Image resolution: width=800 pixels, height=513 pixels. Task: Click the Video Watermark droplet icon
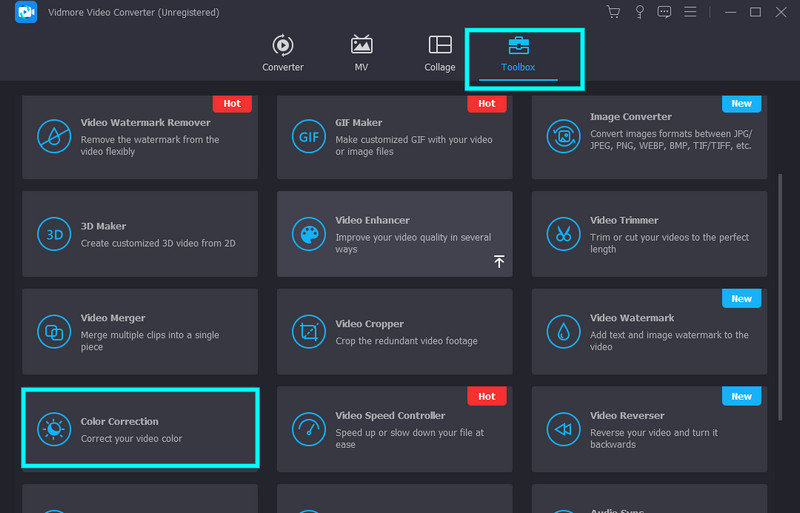[x=562, y=331]
